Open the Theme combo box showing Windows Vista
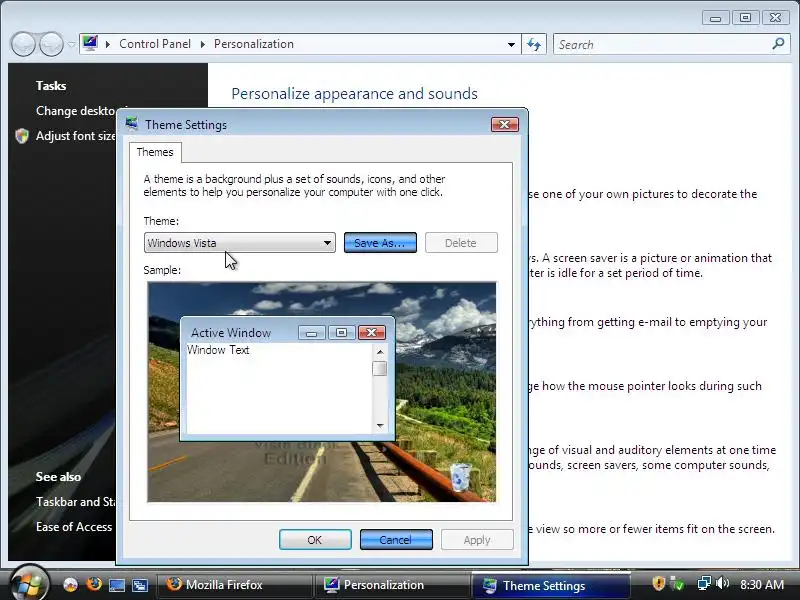The height and width of the screenshot is (600, 800). pos(239,243)
